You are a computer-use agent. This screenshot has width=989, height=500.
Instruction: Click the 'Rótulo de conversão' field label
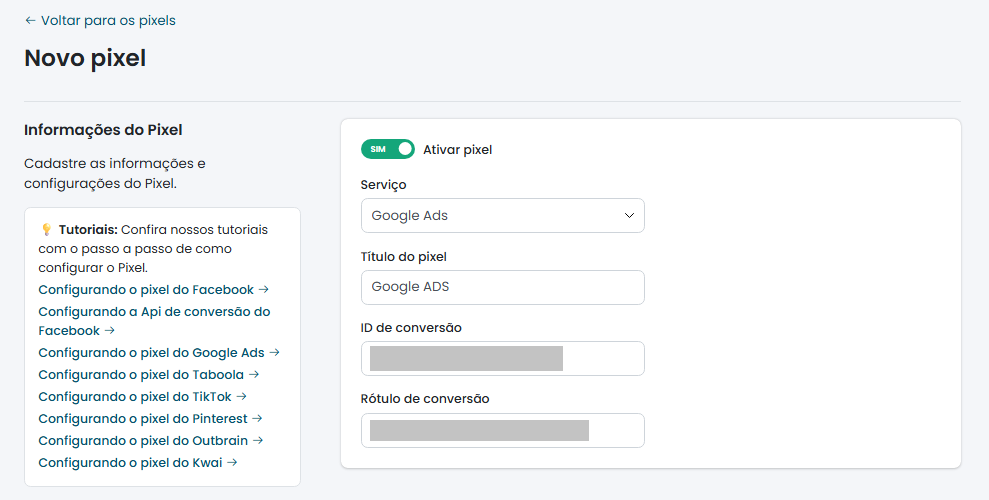point(425,399)
